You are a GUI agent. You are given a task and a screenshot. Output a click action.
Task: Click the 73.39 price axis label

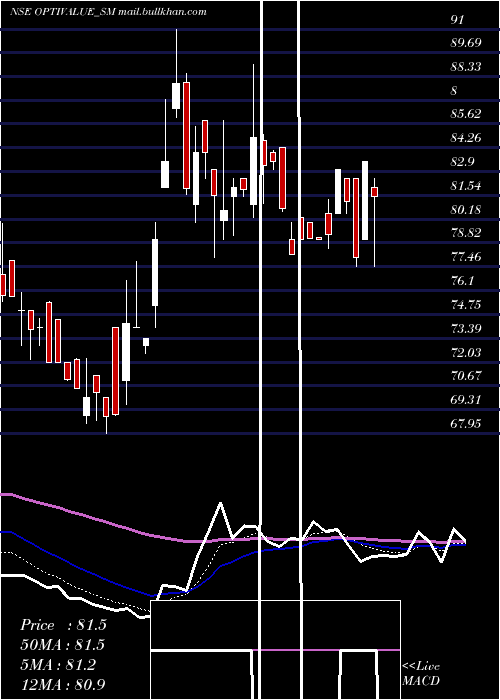[x=466, y=329]
